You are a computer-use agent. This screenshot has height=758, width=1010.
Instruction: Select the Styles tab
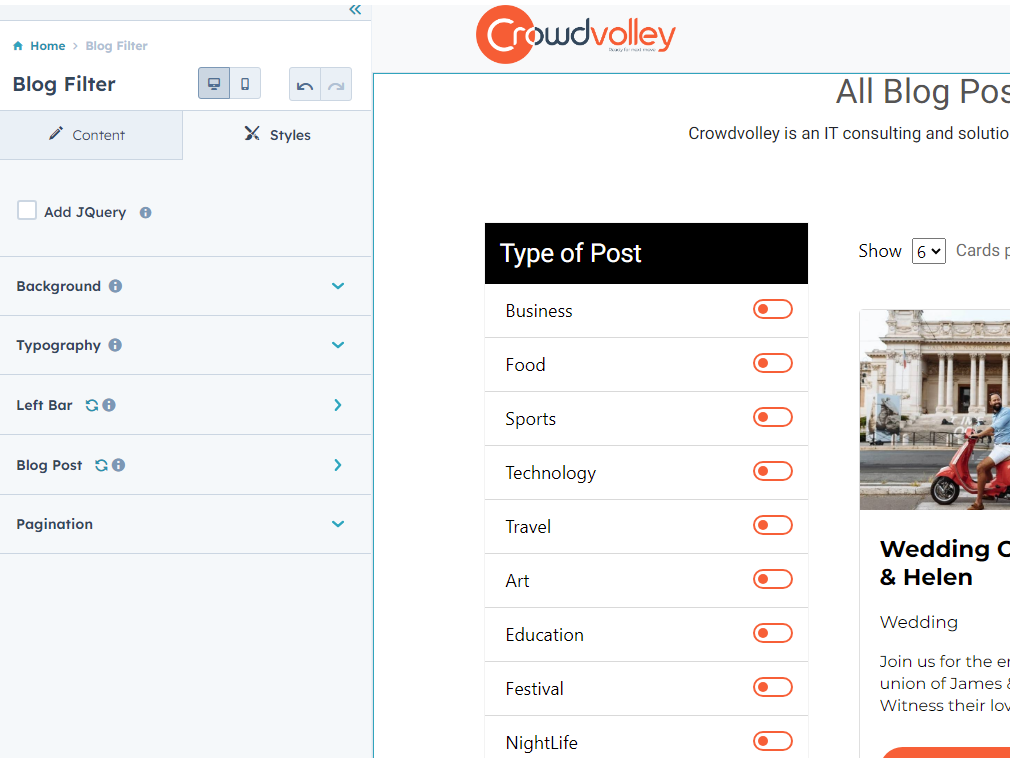pyautogui.click(x=278, y=135)
